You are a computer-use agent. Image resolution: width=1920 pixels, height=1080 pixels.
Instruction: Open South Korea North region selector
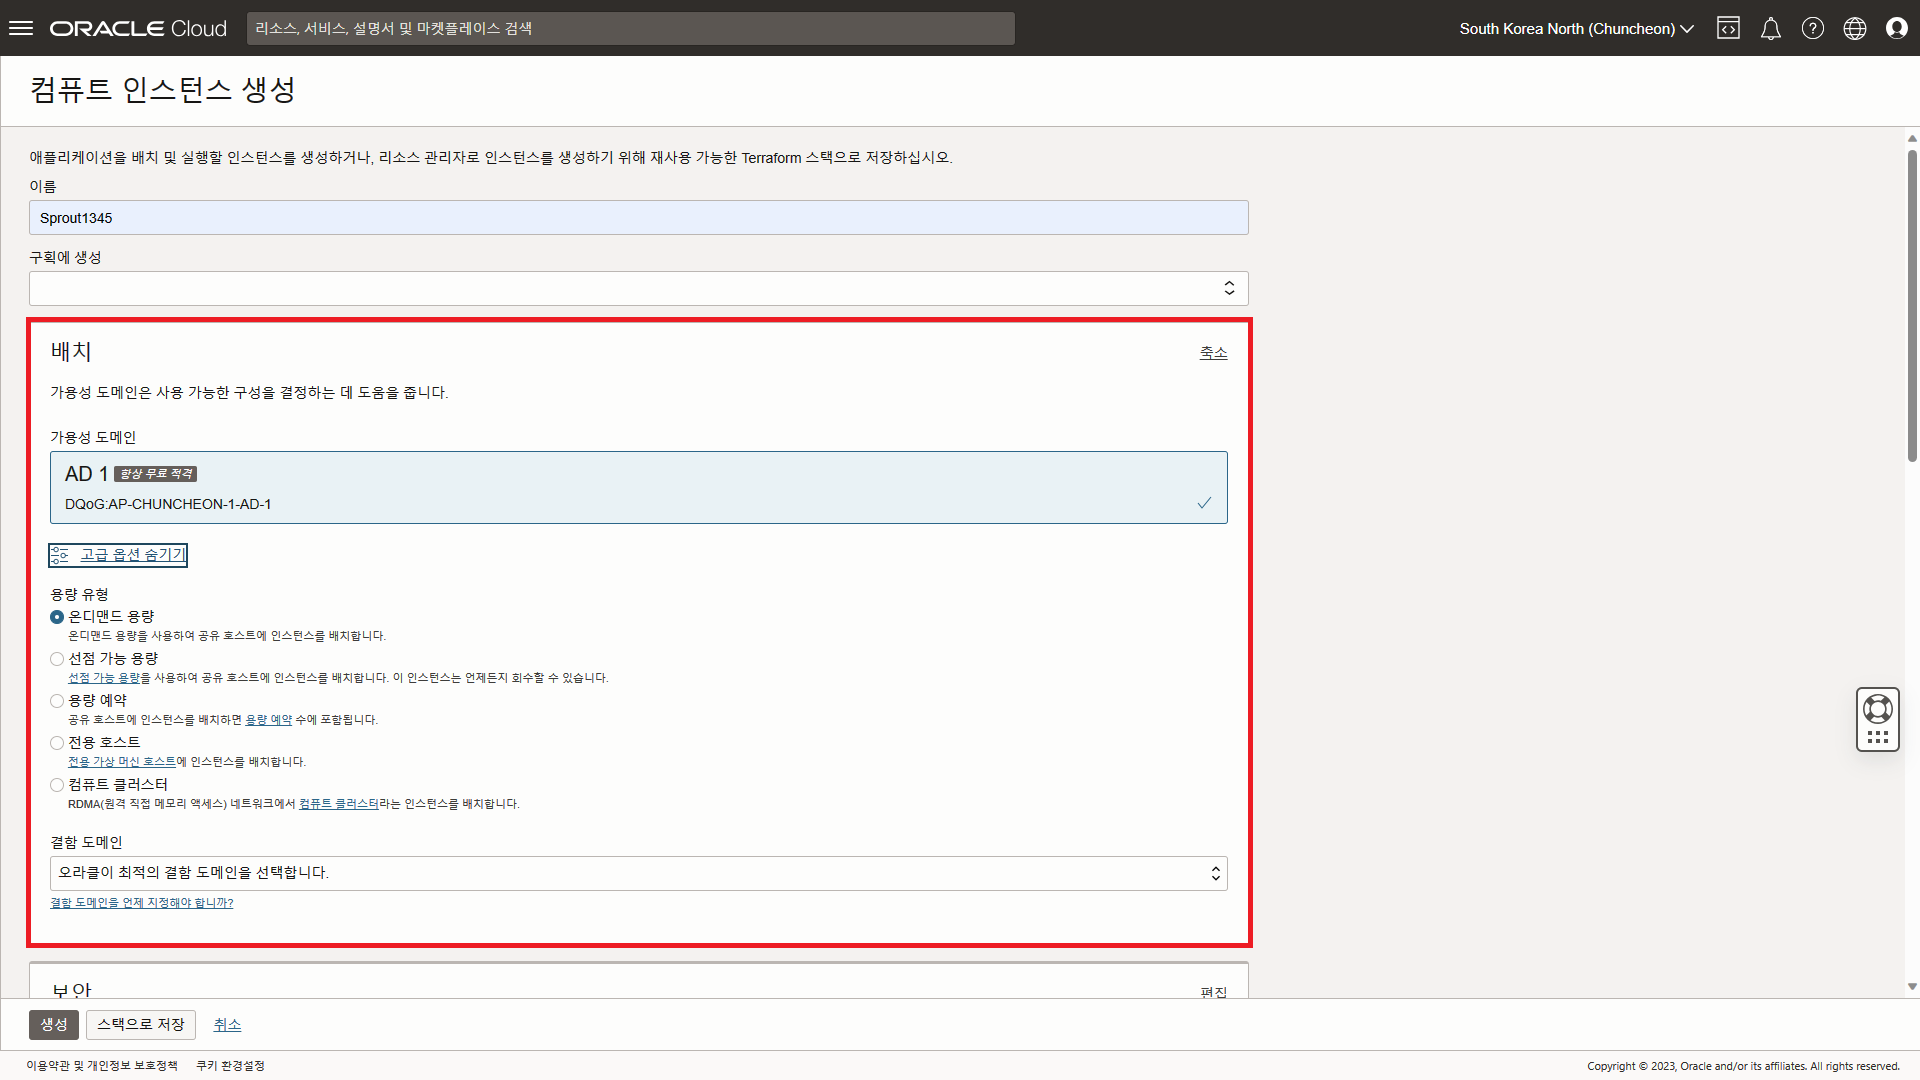click(x=1576, y=28)
